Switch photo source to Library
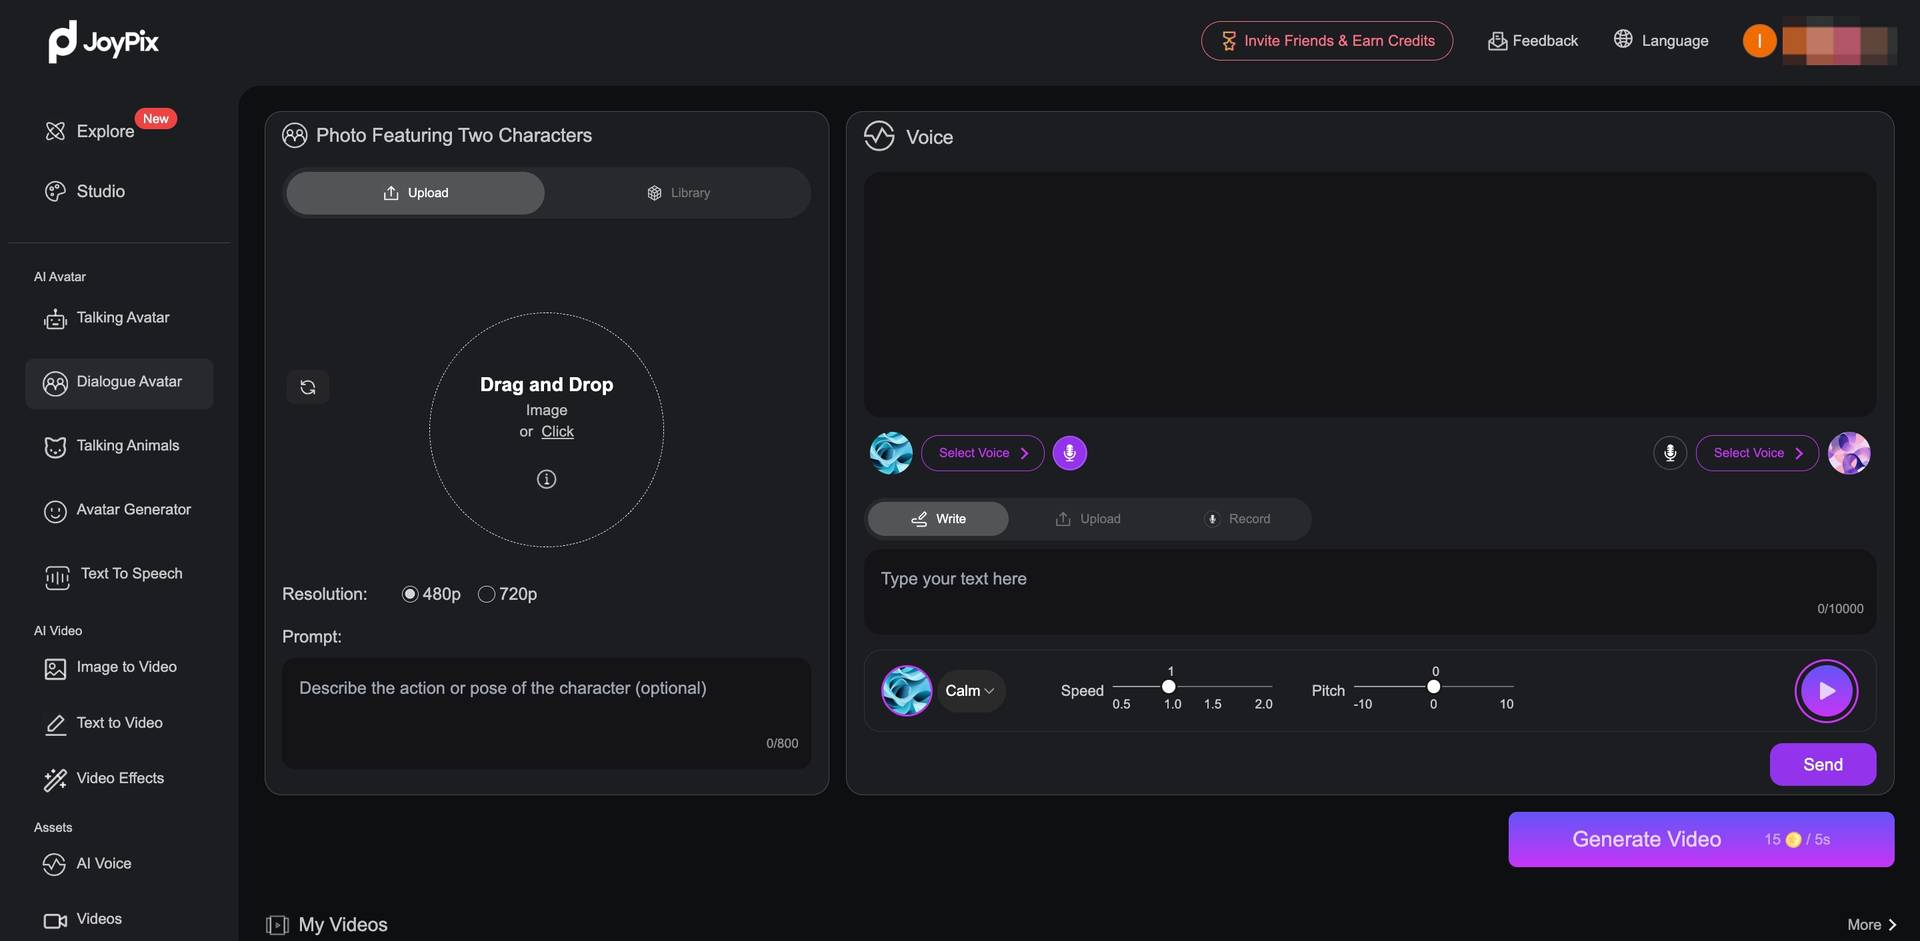The height and width of the screenshot is (941, 1920). pos(678,193)
